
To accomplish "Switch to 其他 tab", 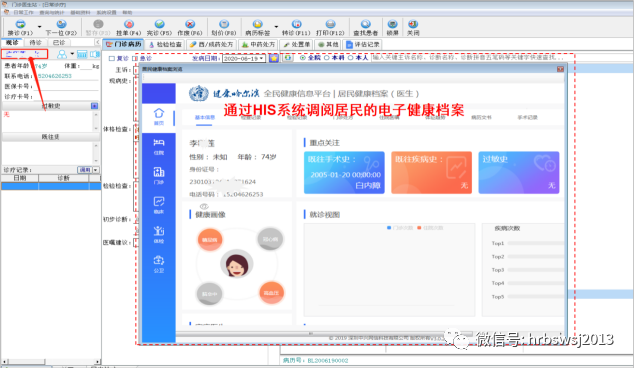I will coord(328,44).
